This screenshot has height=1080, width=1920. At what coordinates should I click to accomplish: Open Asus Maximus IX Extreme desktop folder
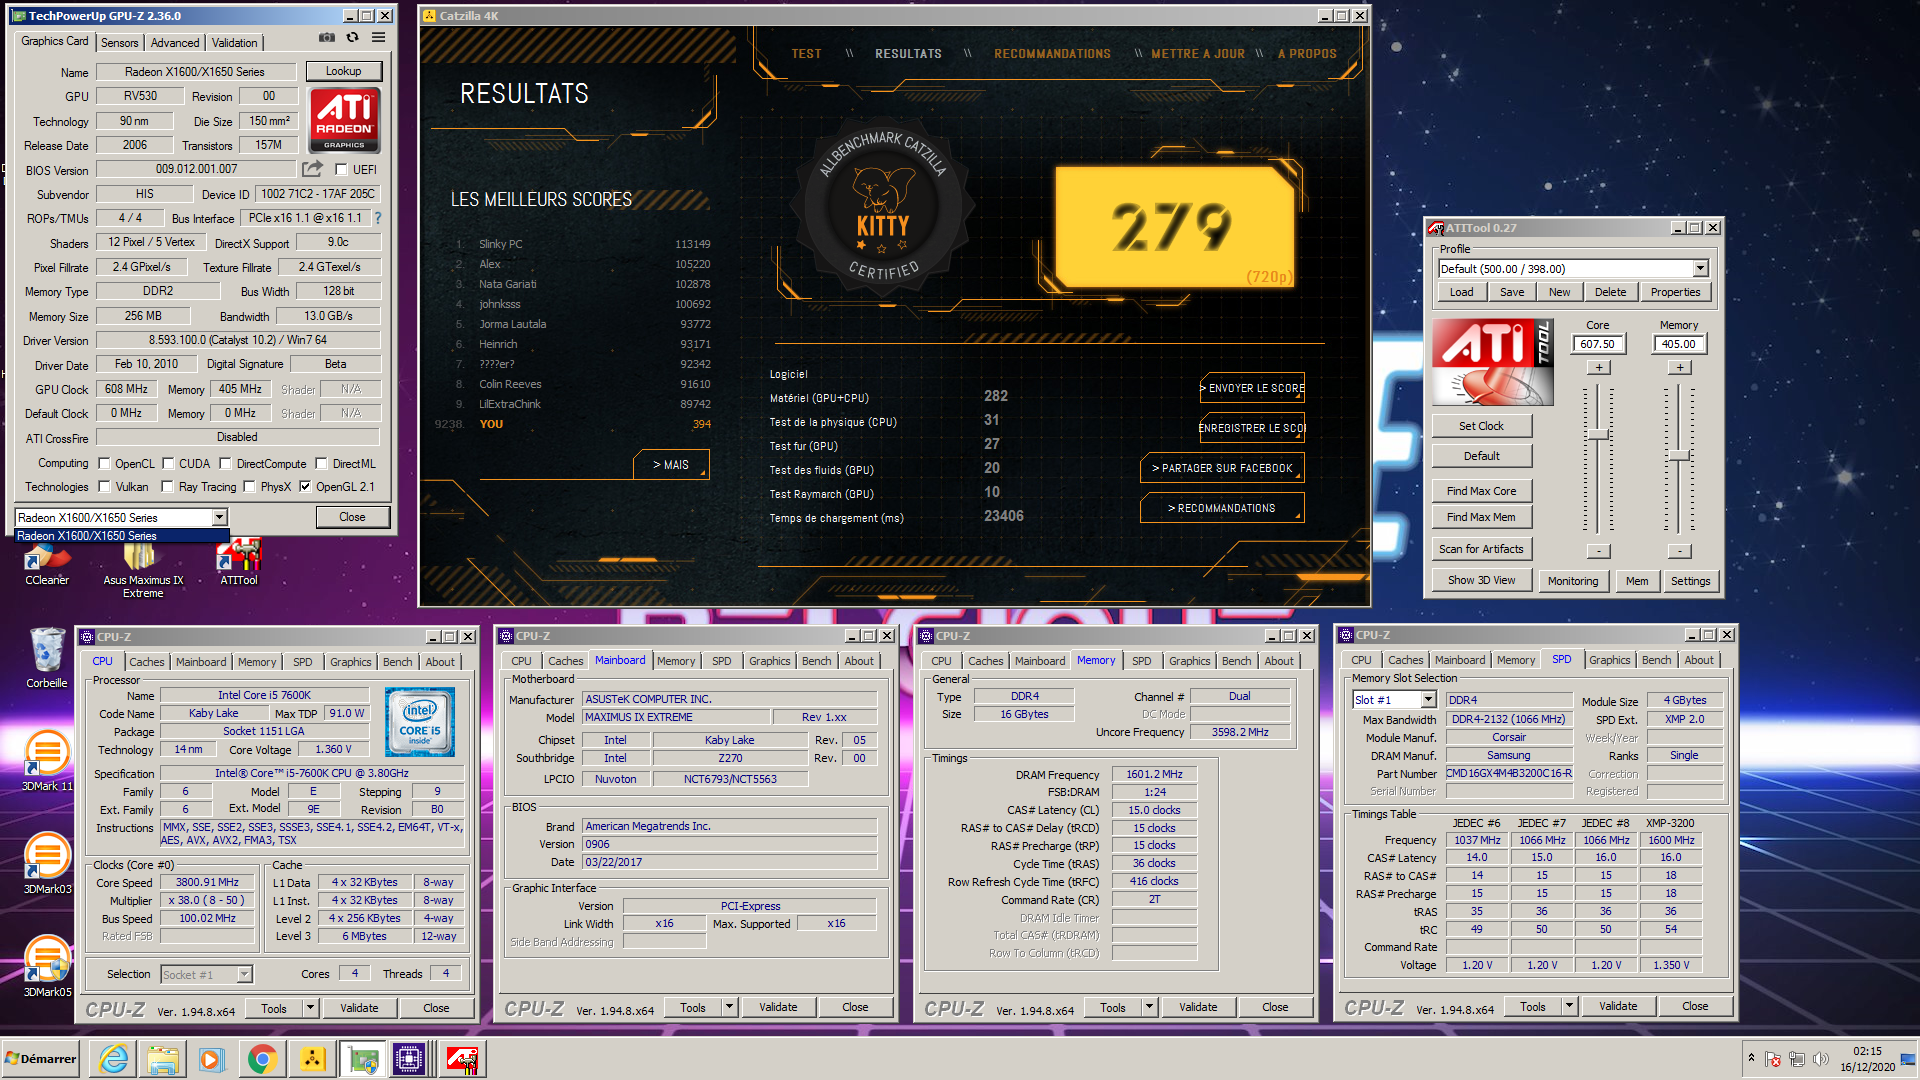pos(143,568)
